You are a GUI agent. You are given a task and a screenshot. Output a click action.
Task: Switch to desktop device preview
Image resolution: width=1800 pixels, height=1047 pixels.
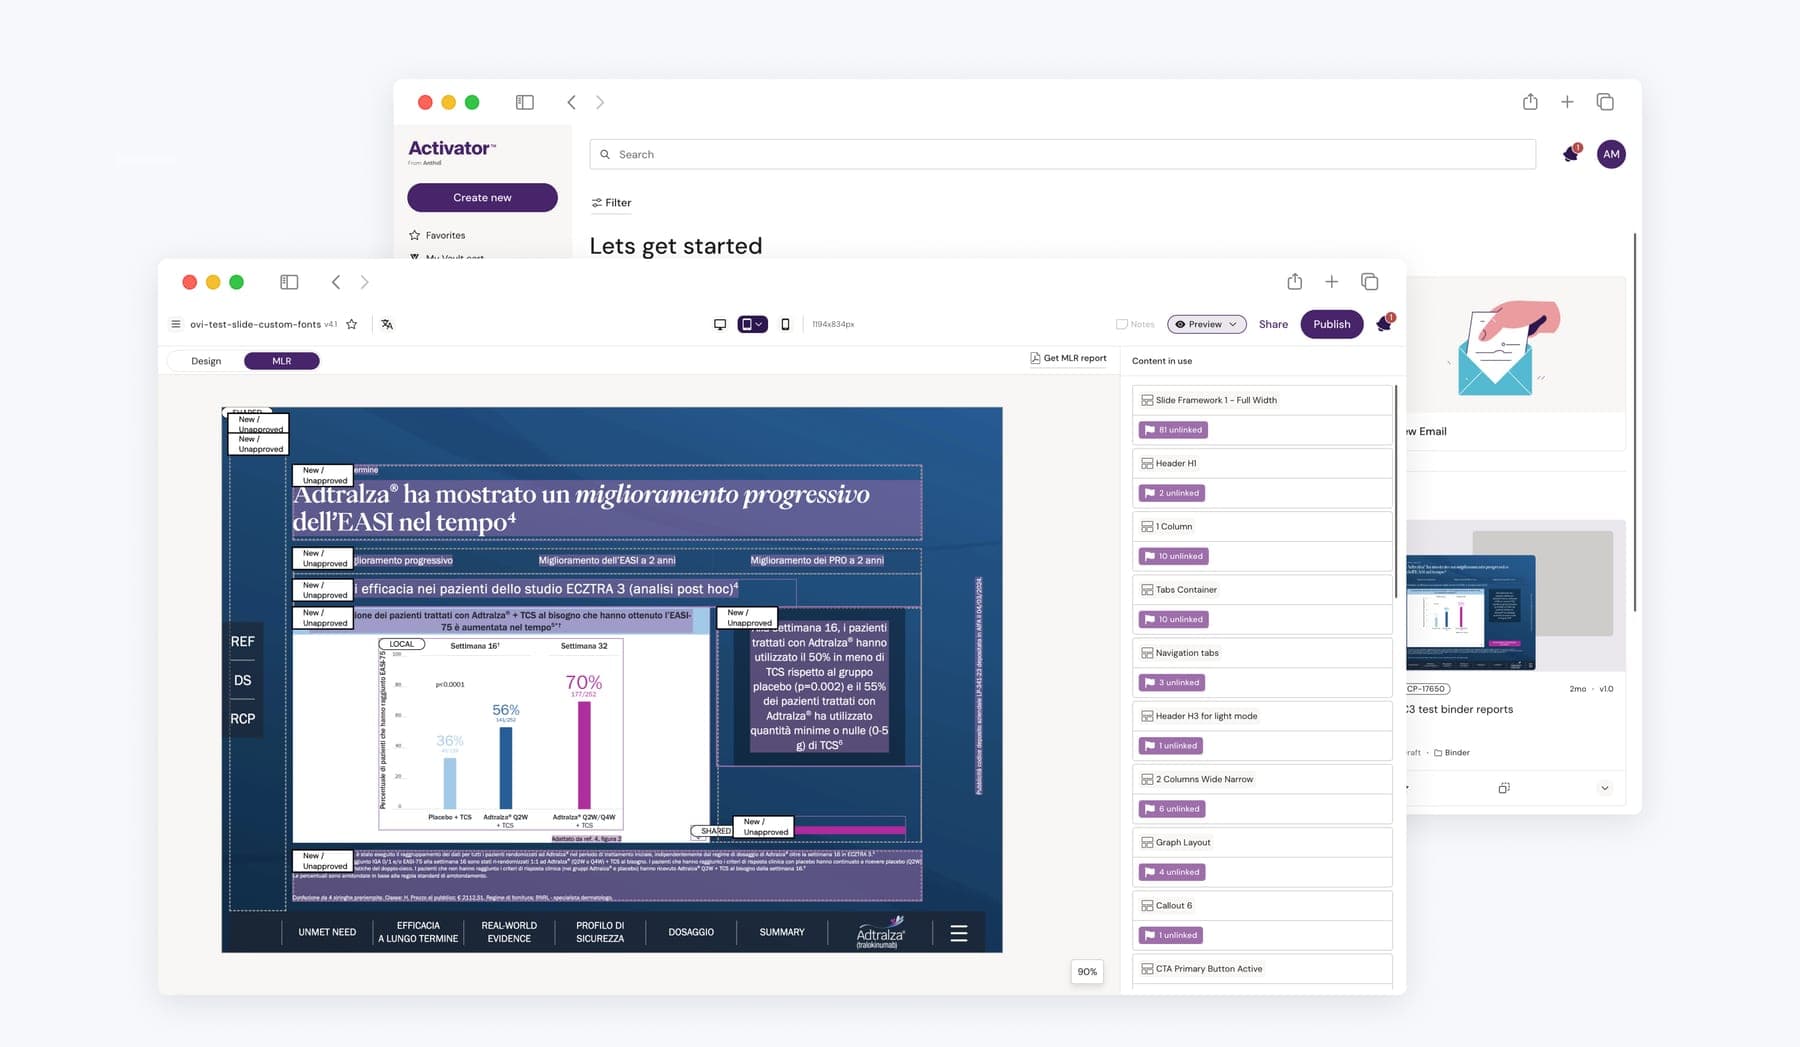[x=720, y=324]
